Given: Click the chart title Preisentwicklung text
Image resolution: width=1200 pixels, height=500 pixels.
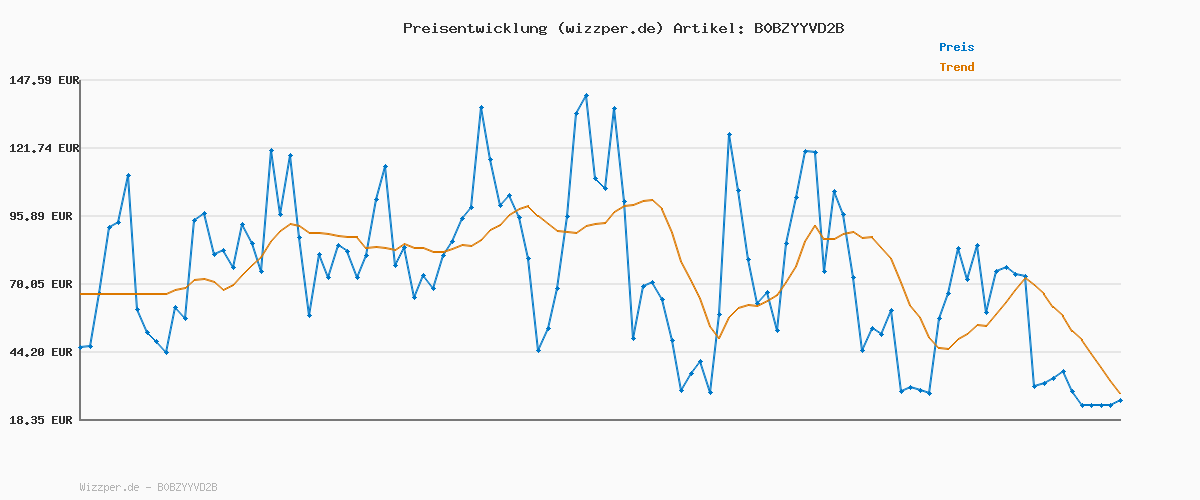Looking at the screenshot, I should point(475,28).
